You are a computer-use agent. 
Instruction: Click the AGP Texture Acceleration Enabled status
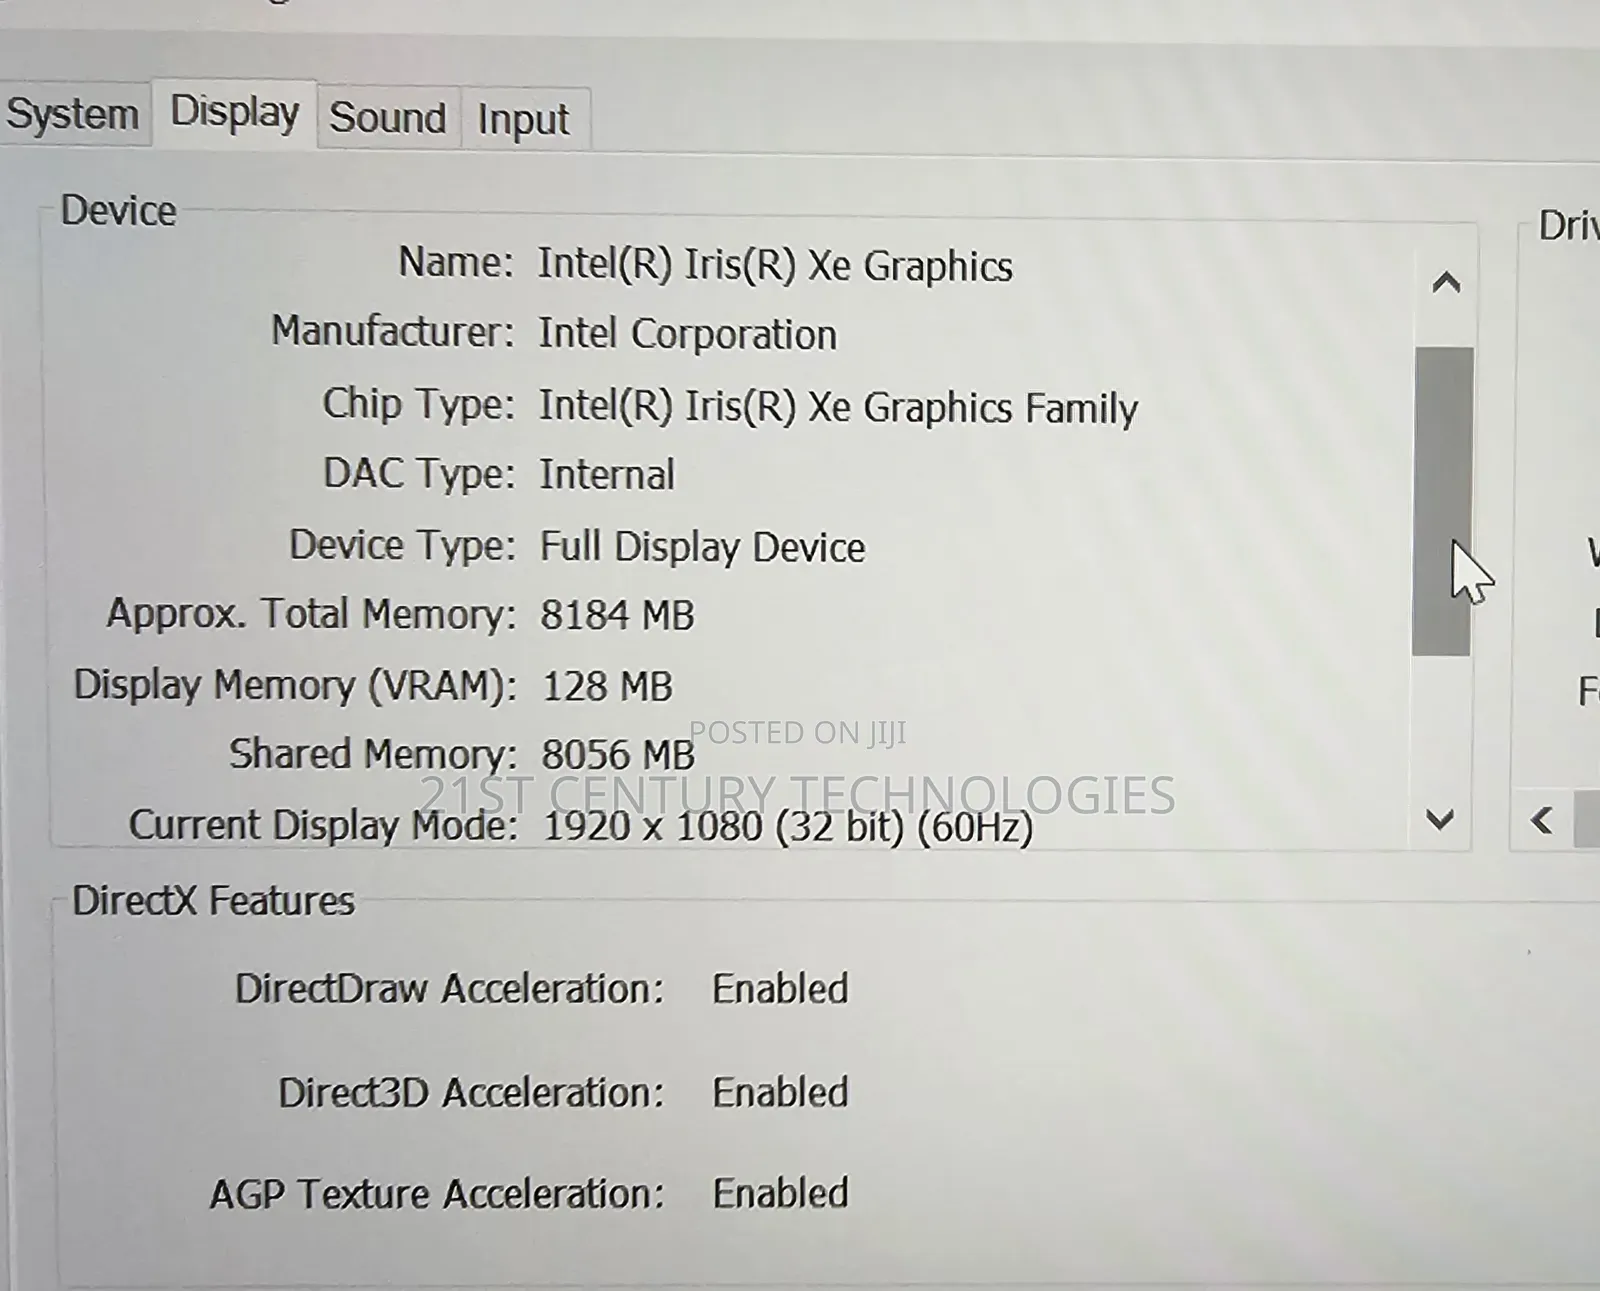[x=780, y=1193]
